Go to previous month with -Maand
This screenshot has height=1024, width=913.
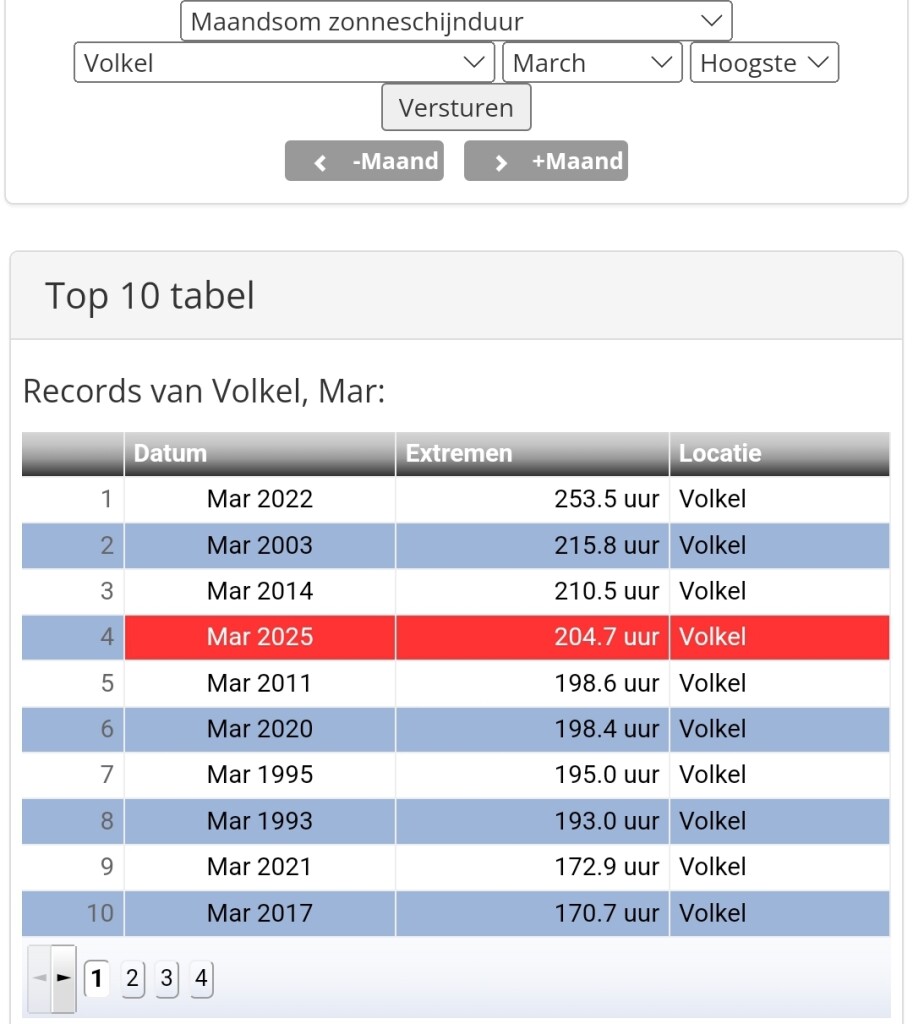364,161
